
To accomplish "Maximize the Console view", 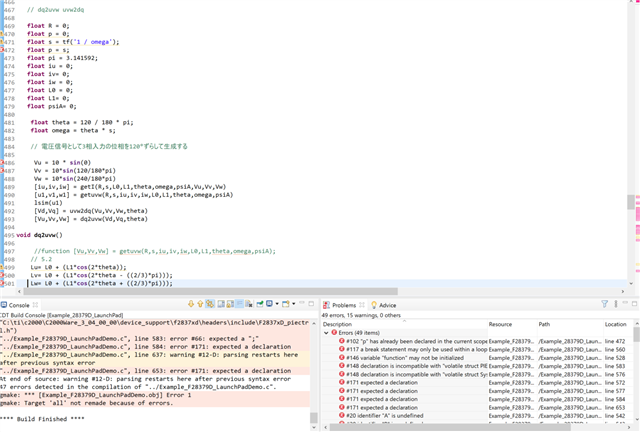I will pos(311,304).
